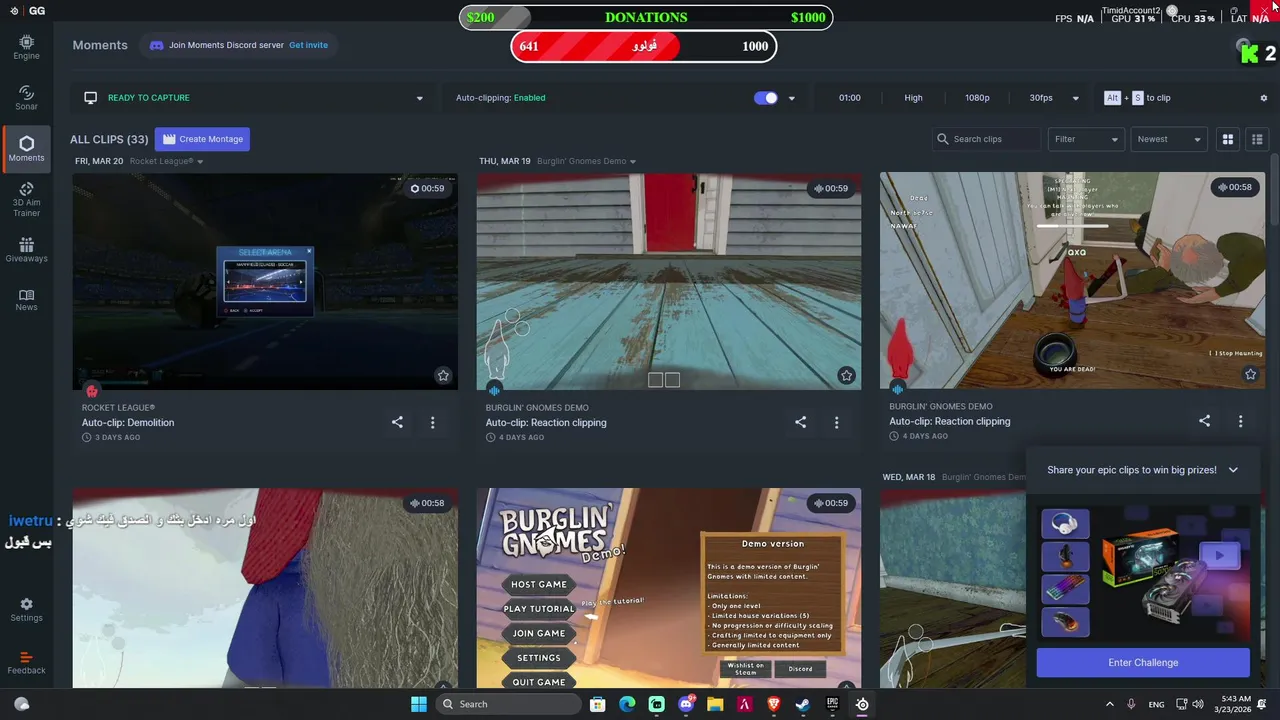This screenshot has height=720, width=1280.
Task: Open the Windows Start menu
Action: (419, 704)
